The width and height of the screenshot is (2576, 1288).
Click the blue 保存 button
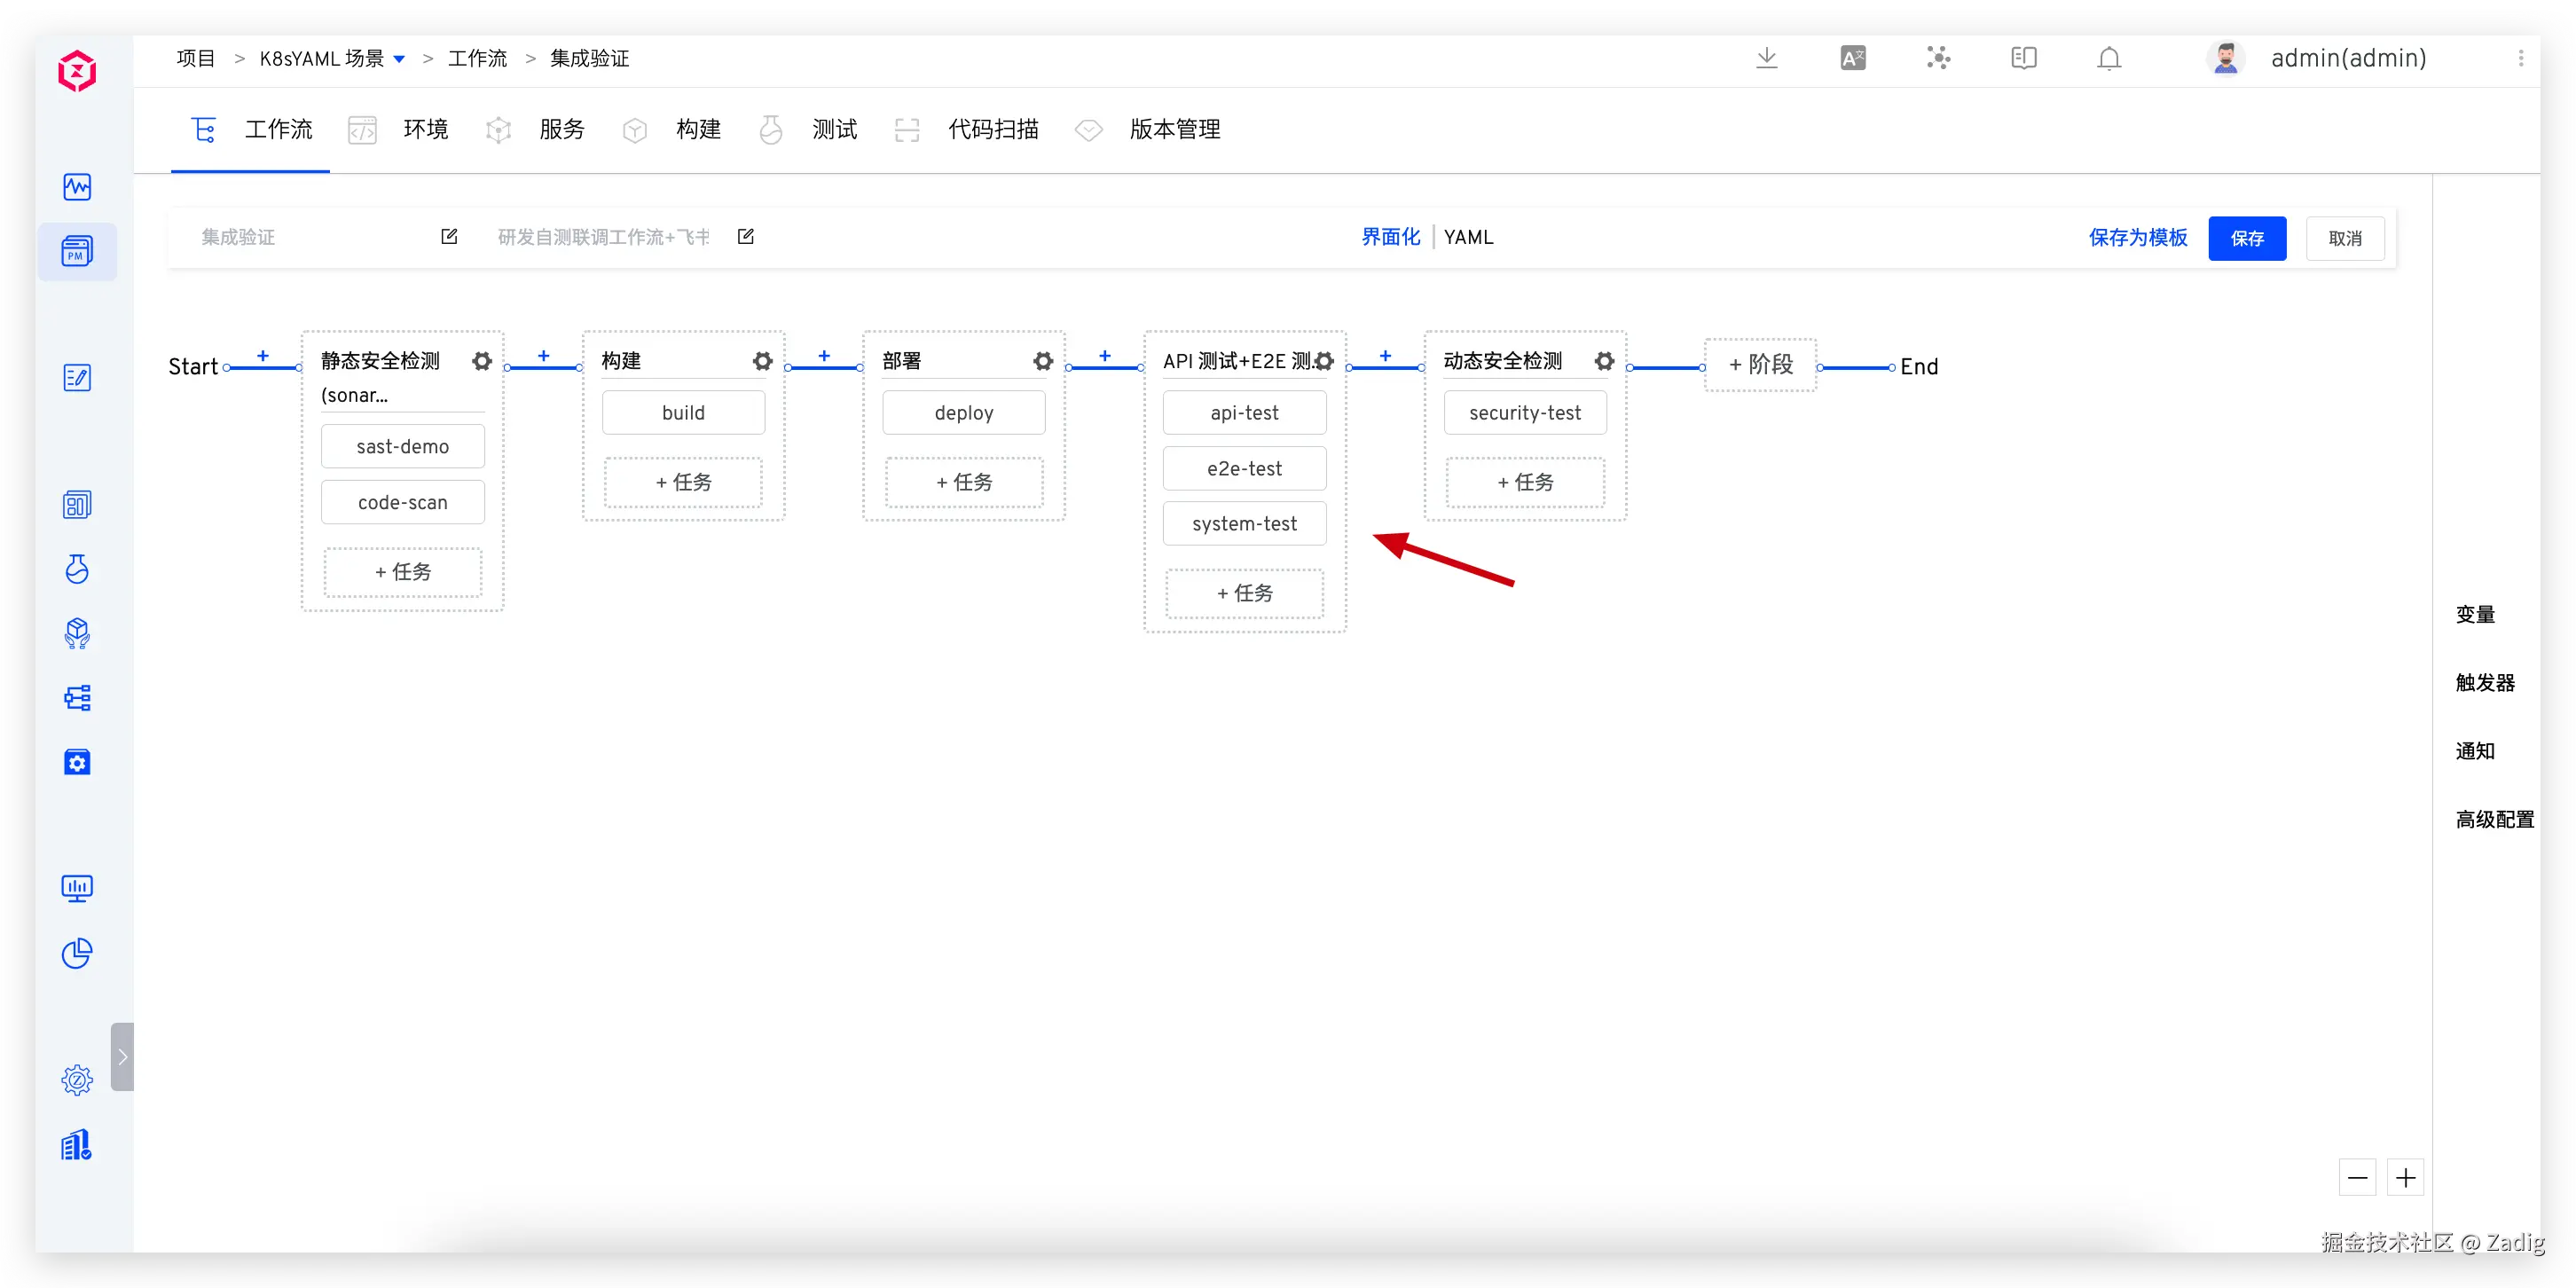[2246, 239]
